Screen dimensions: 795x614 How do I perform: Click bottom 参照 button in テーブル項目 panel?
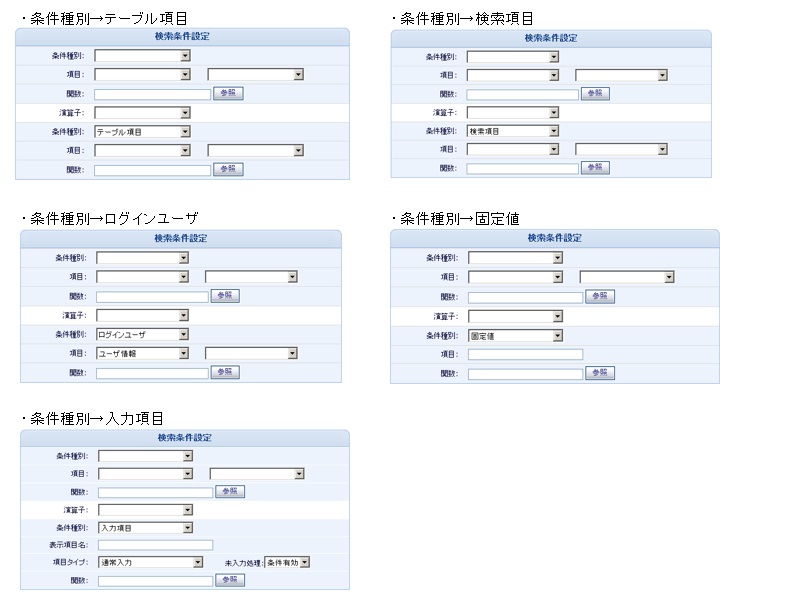click(x=228, y=169)
